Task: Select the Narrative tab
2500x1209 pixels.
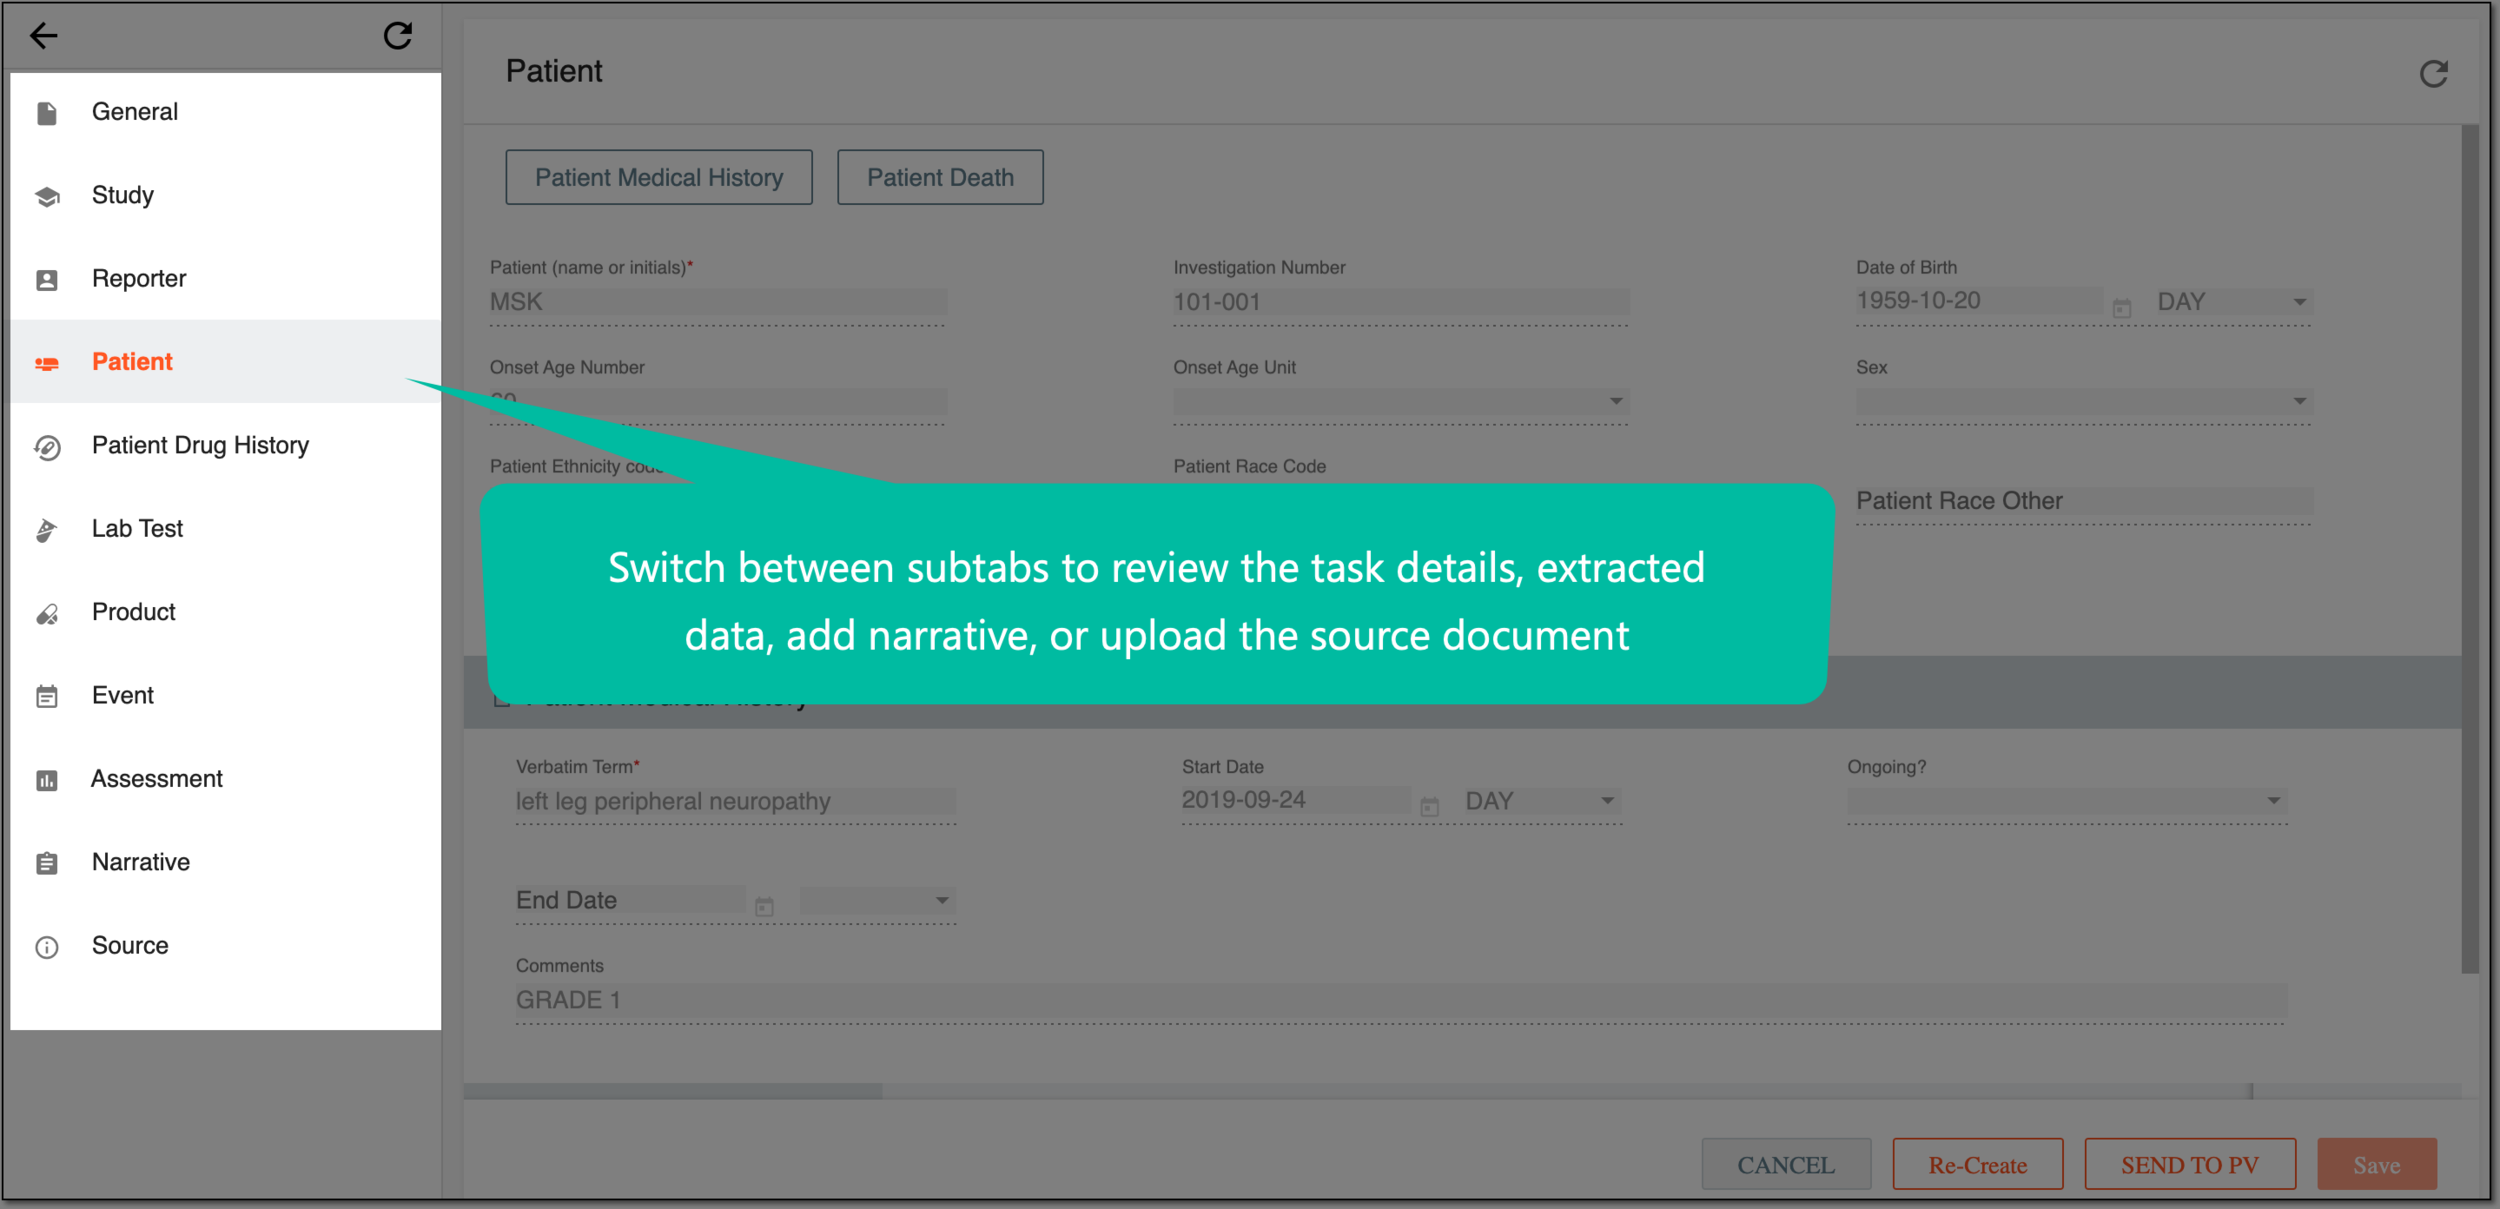Action: [x=226, y=862]
